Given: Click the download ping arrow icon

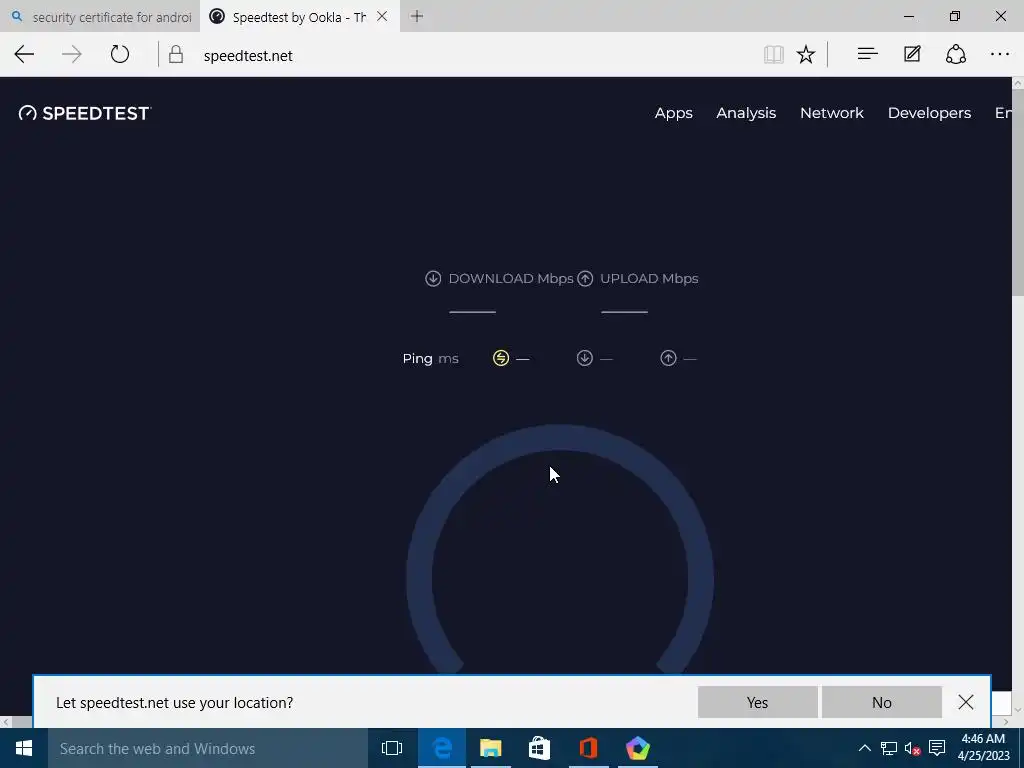Looking at the screenshot, I should tap(584, 358).
